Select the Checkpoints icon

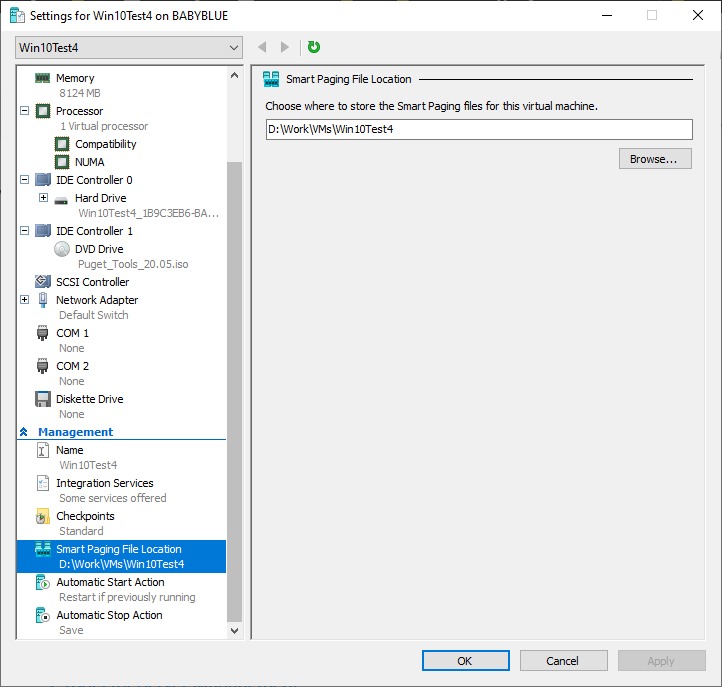[42, 516]
